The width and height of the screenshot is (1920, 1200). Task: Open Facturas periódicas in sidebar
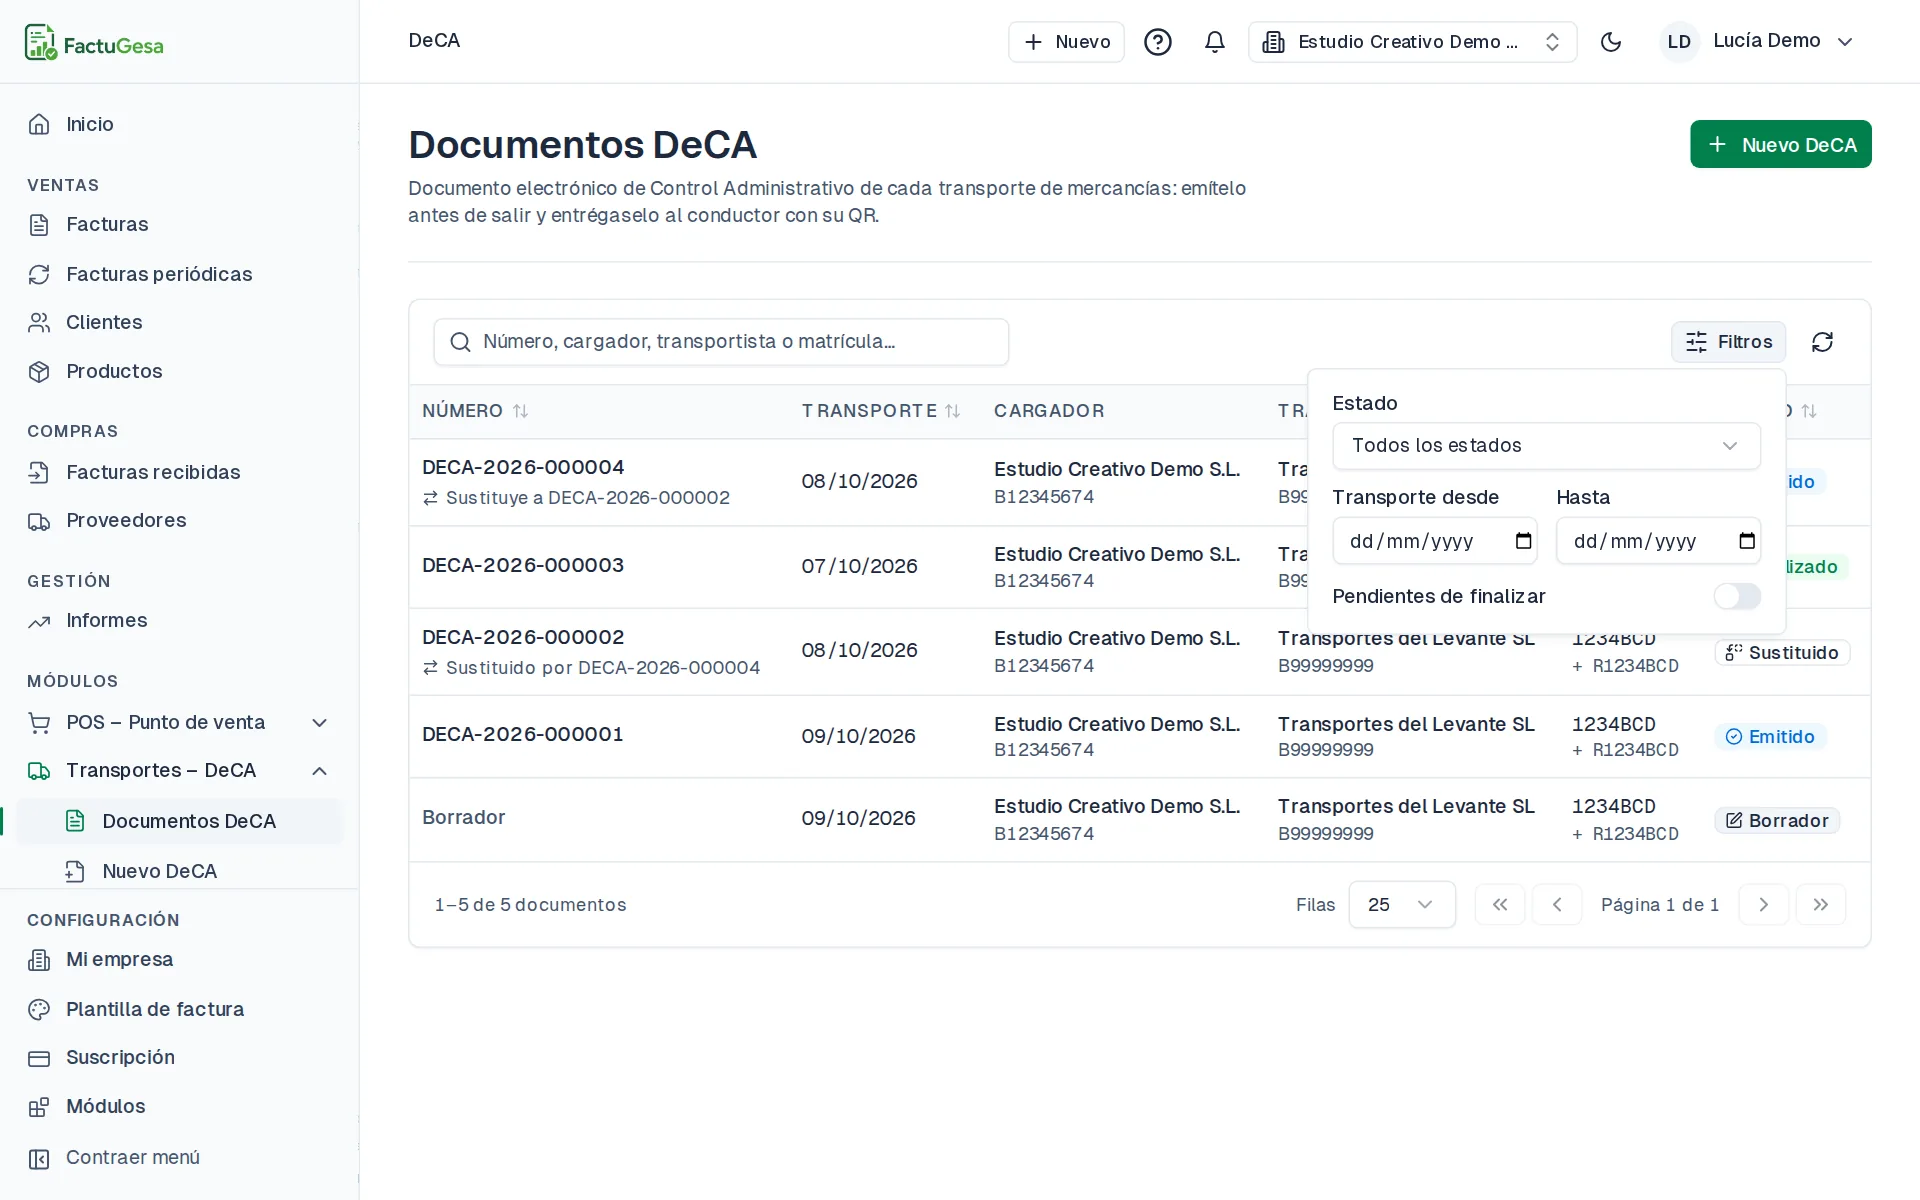[x=180, y=275]
